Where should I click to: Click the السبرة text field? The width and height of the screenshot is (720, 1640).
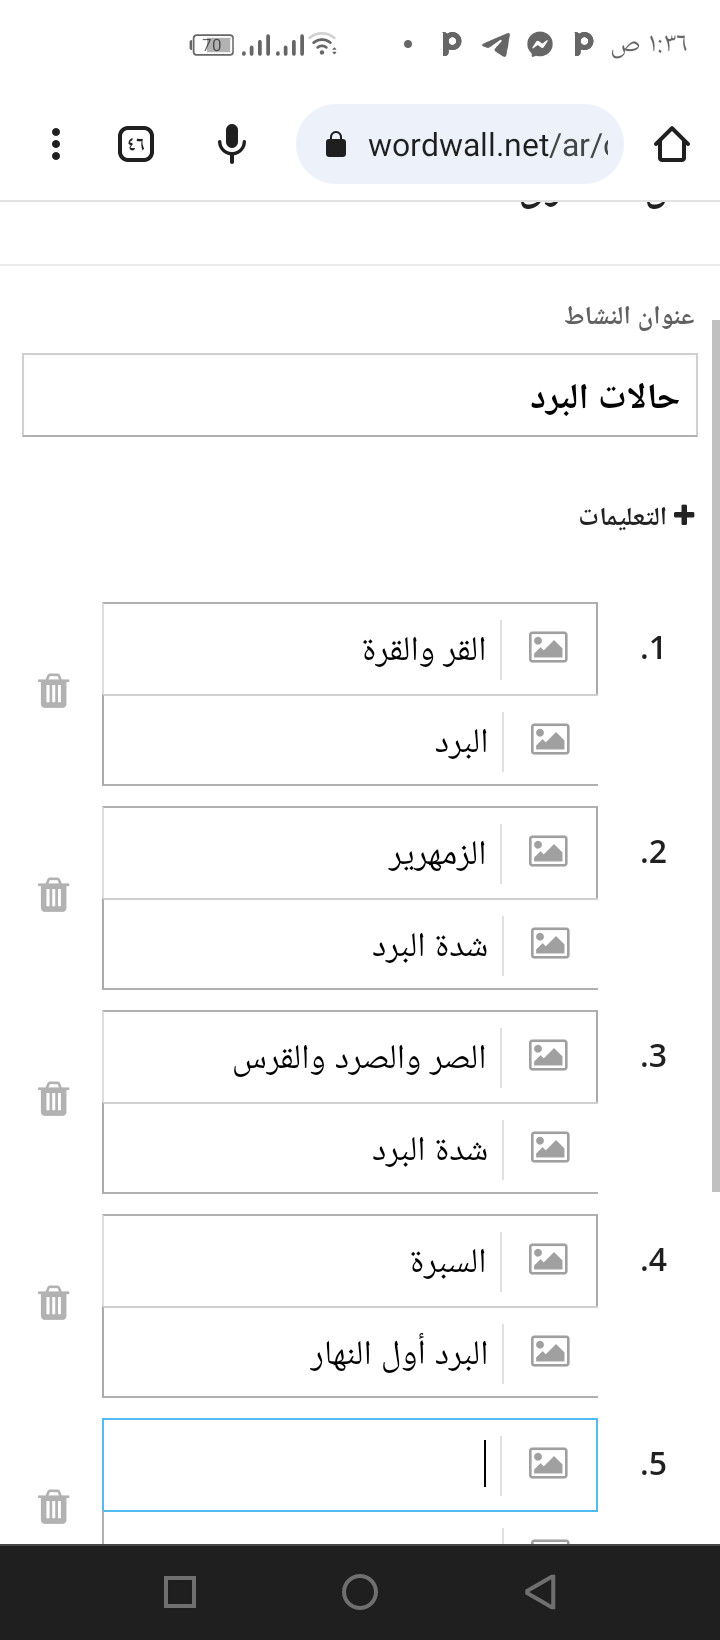pyautogui.click(x=302, y=1261)
